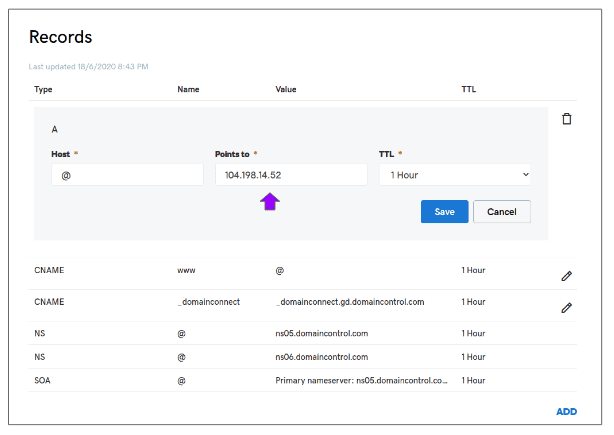Click the Type column header
Image resolution: width=614 pixels, height=435 pixels.
pos(43,89)
